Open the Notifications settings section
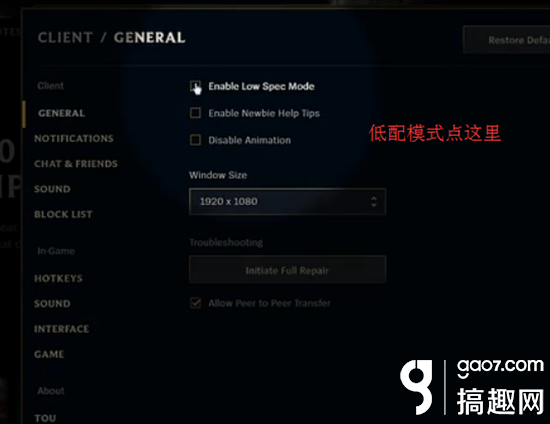The width and height of the screenshot is (550, 424). [74, 139]
